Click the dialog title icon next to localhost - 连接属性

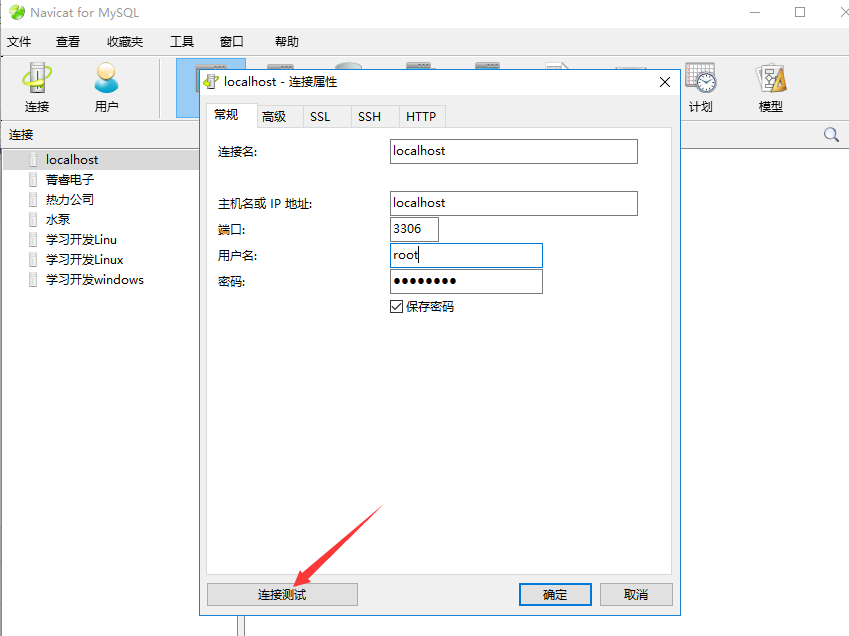(211, 82)
